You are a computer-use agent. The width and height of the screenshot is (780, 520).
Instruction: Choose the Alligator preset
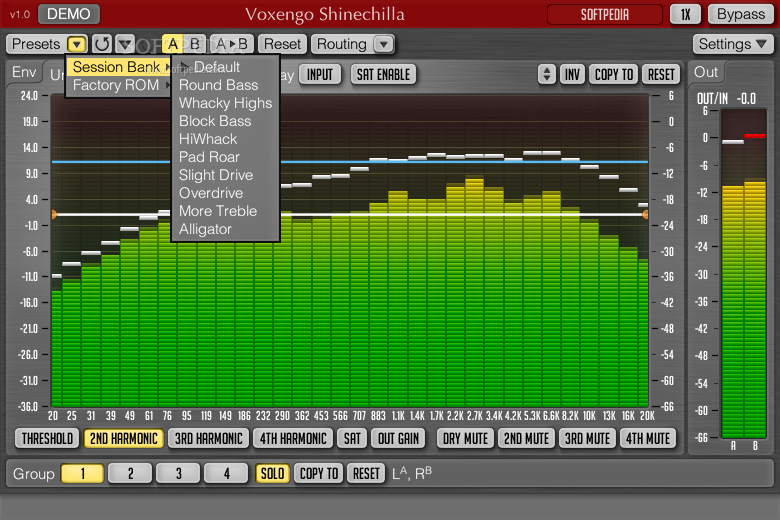pyautogui.click(x=225, y=229)
